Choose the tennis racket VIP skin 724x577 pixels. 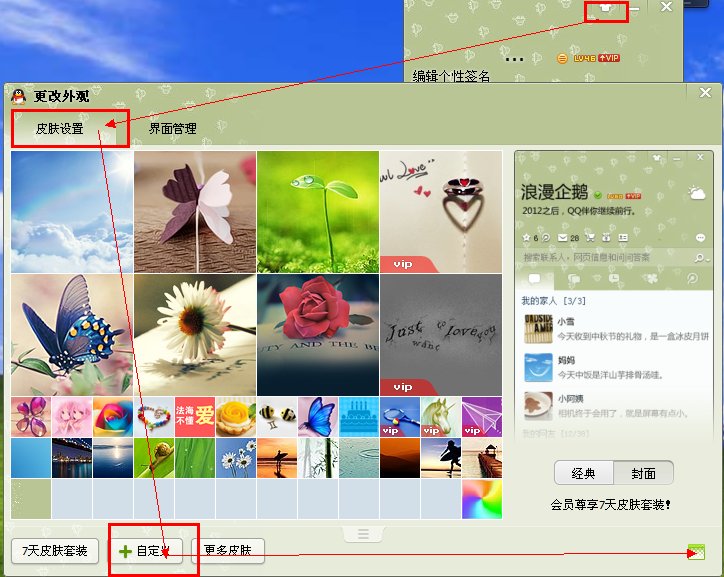(x=400, y=417)
